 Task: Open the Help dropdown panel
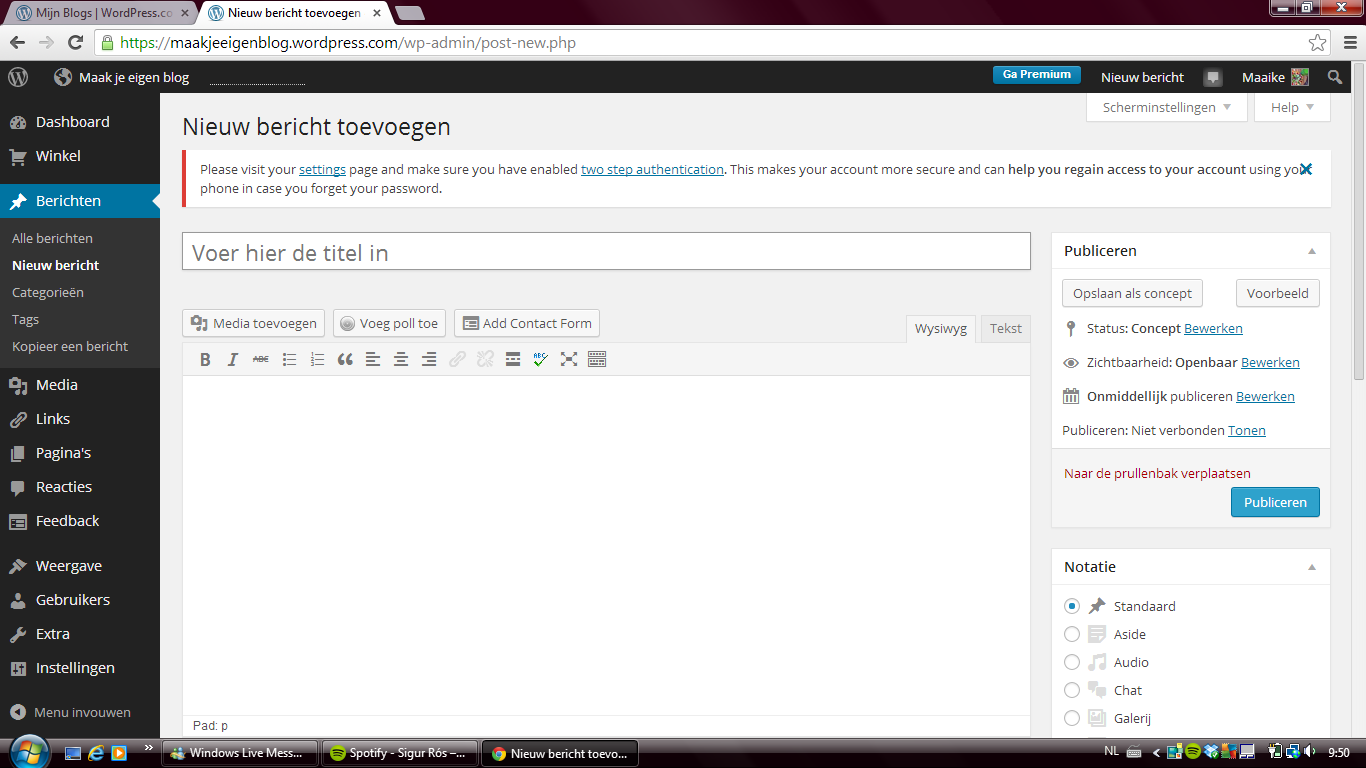tap(1292, 107)
